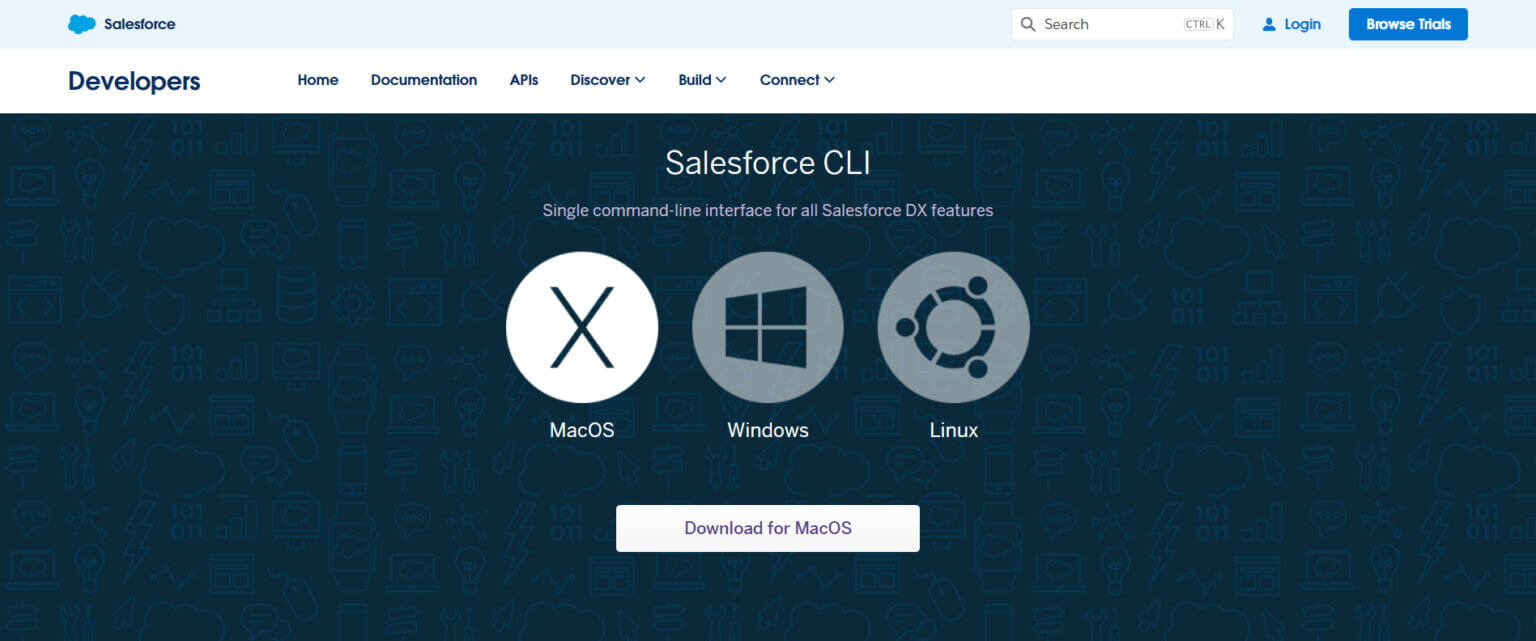Select the Linux Ubuntu platform icon
Image resolution: width=1536 pixels, height=641 pixels.
[953, 327]
